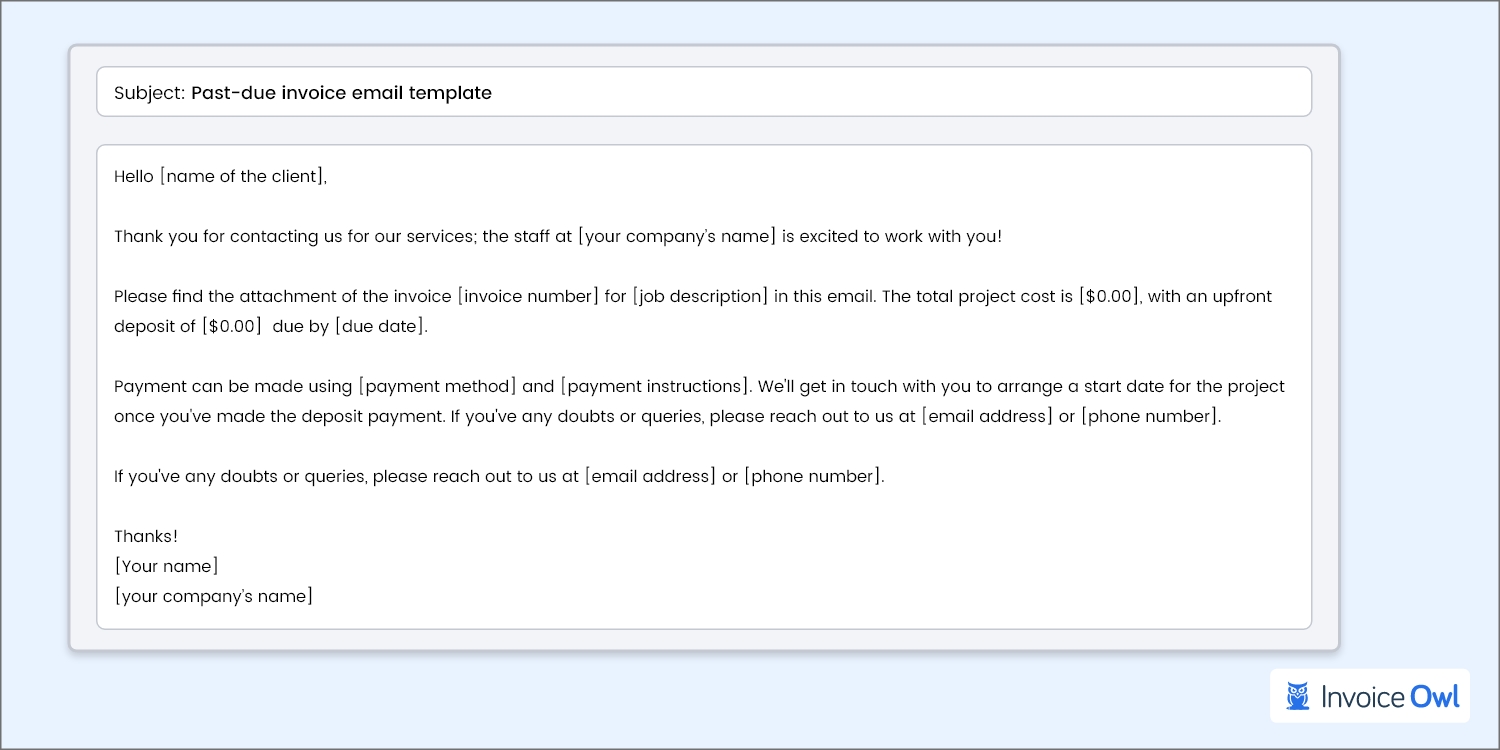
Task: Click the total project cost [$0.00] amount
Action: 1109,297
